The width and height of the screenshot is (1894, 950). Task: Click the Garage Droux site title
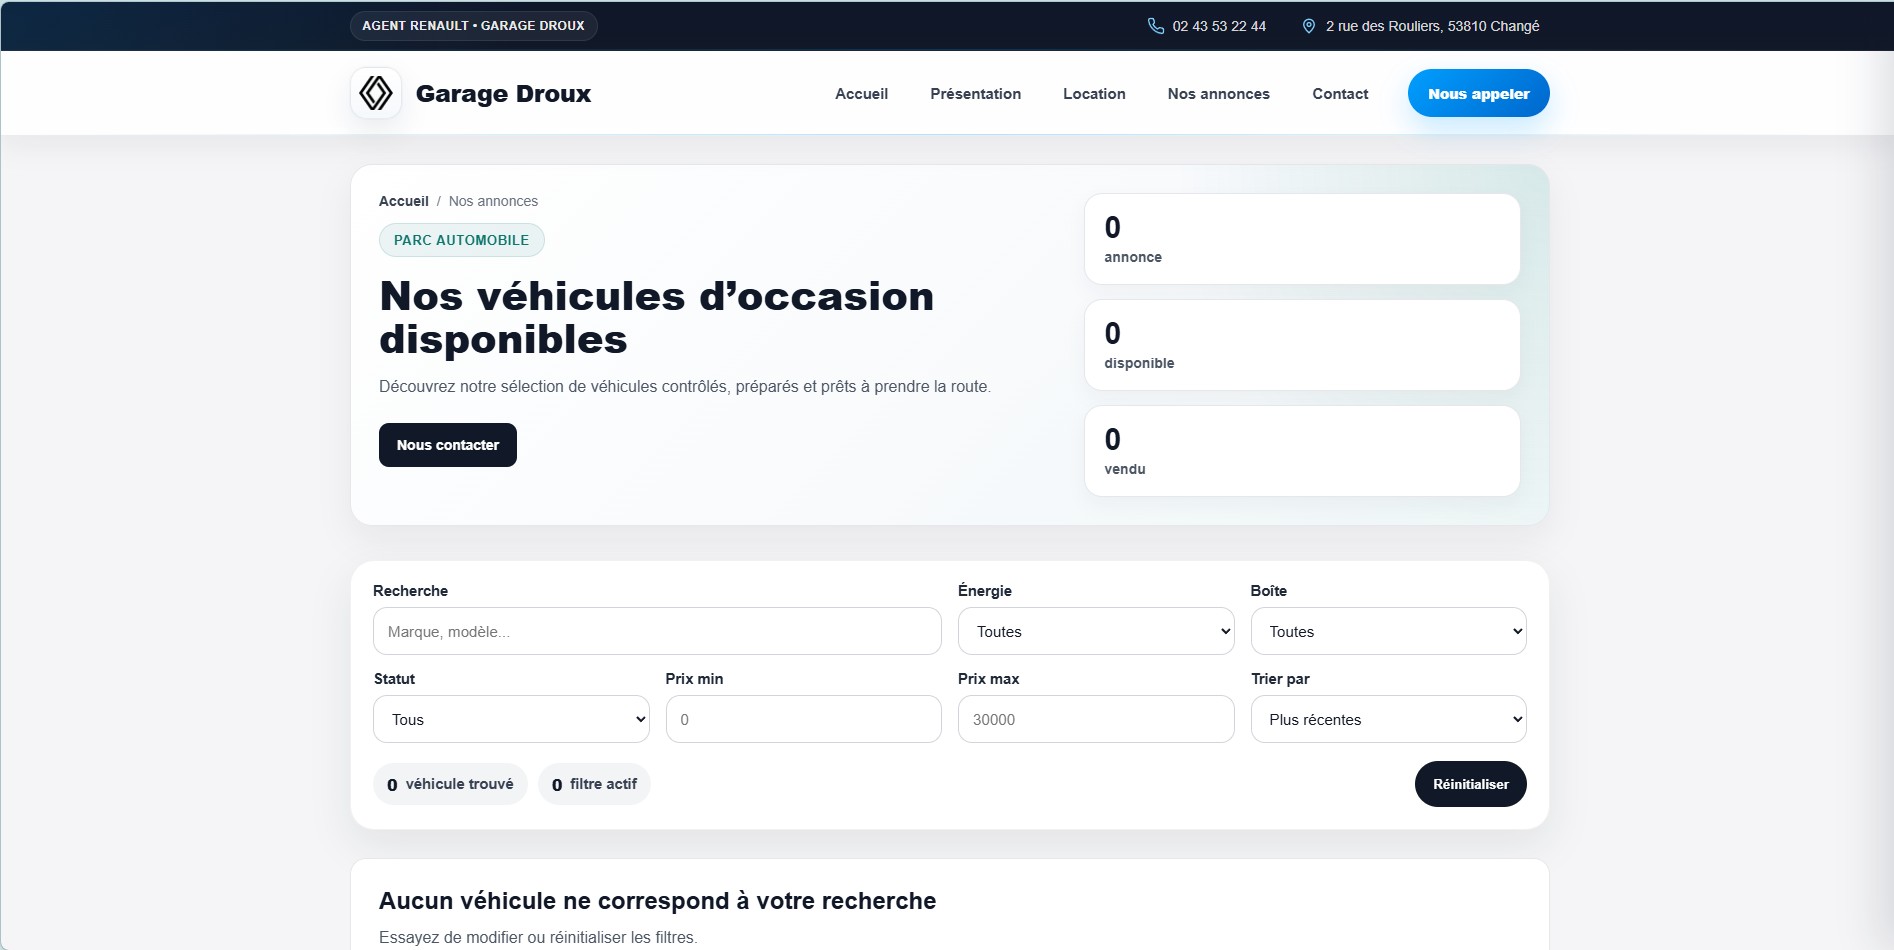(503, 94)
